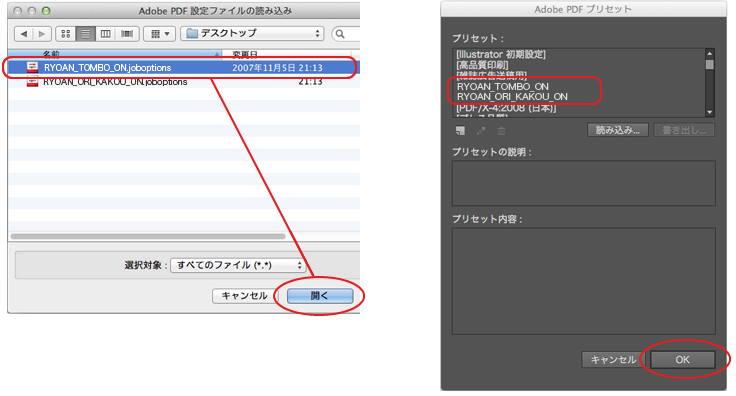736x396 pixels.
Task: Click the search field in file dialog
Action: 346,34
